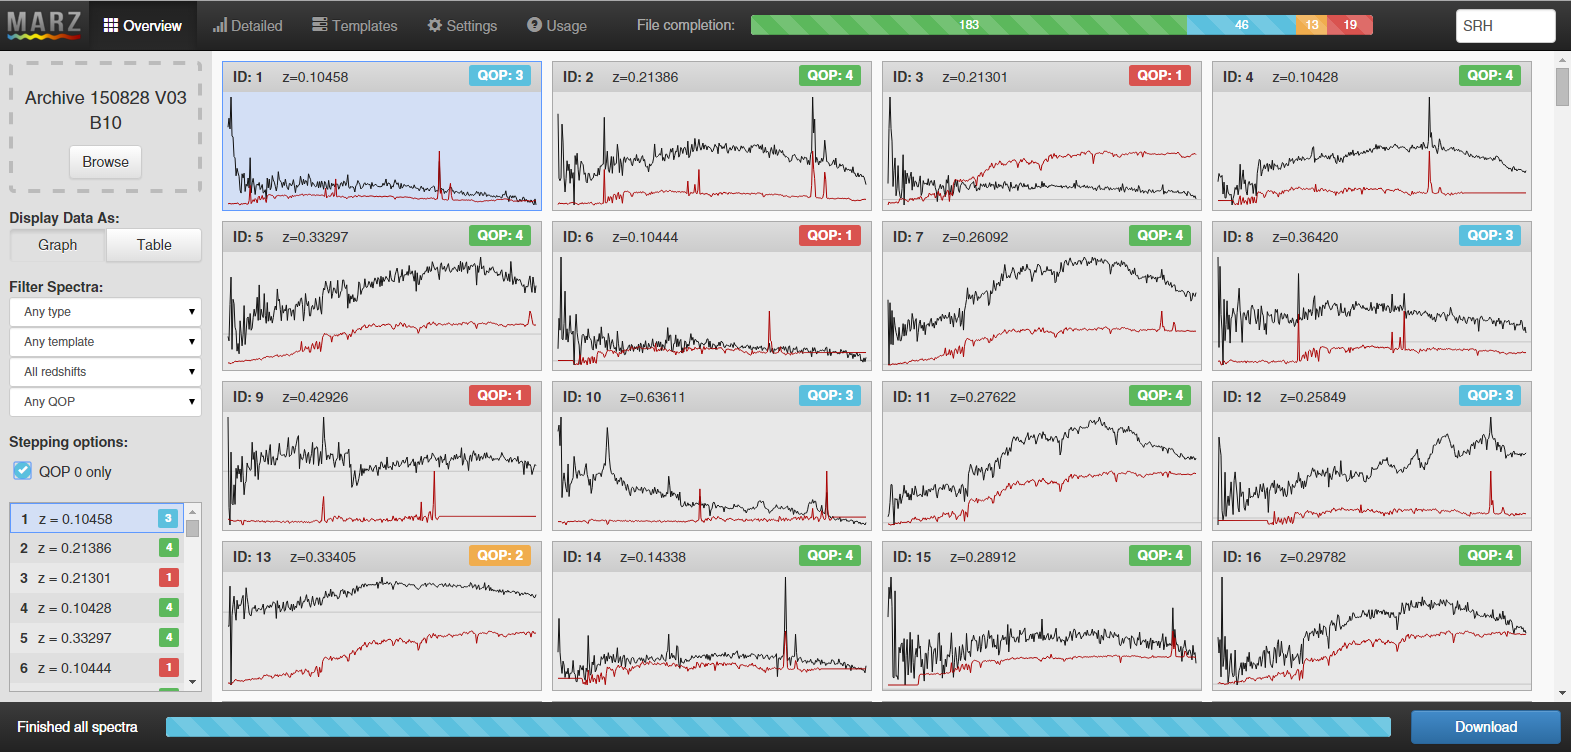Select Table display mode

(154, 245)
